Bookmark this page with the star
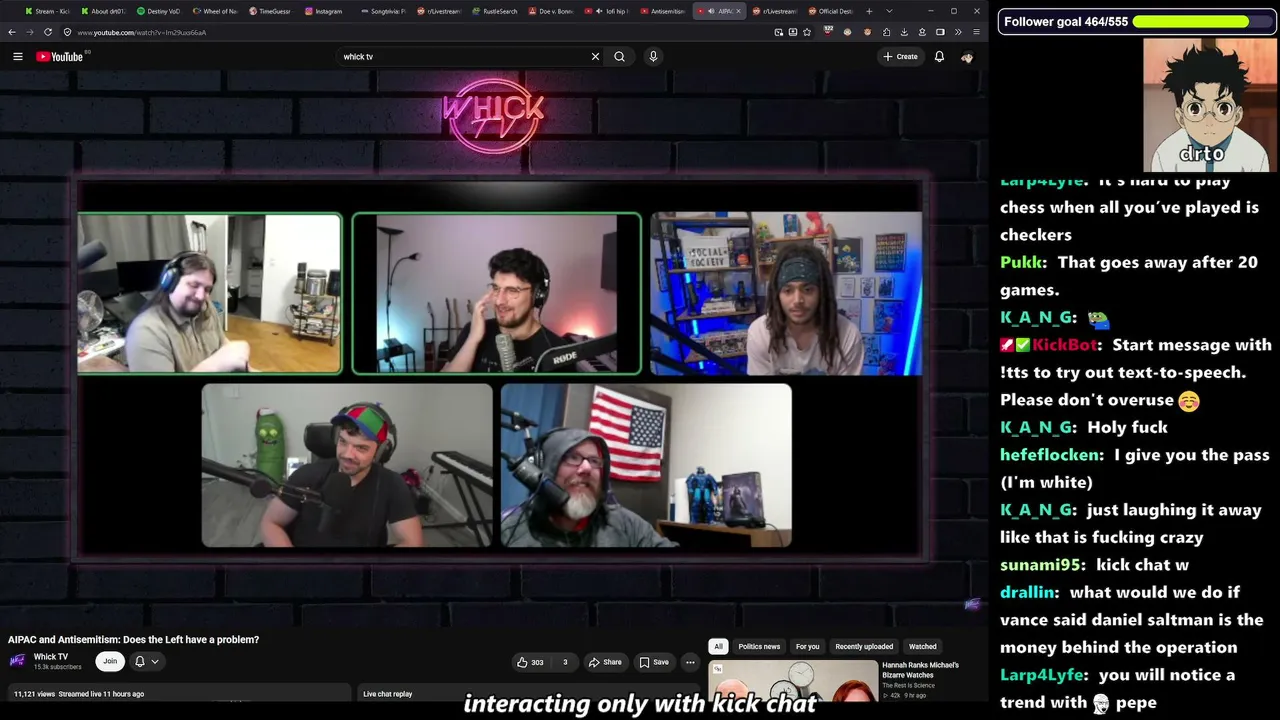The width and height of the screenshot is (1280, 720). 807,32
